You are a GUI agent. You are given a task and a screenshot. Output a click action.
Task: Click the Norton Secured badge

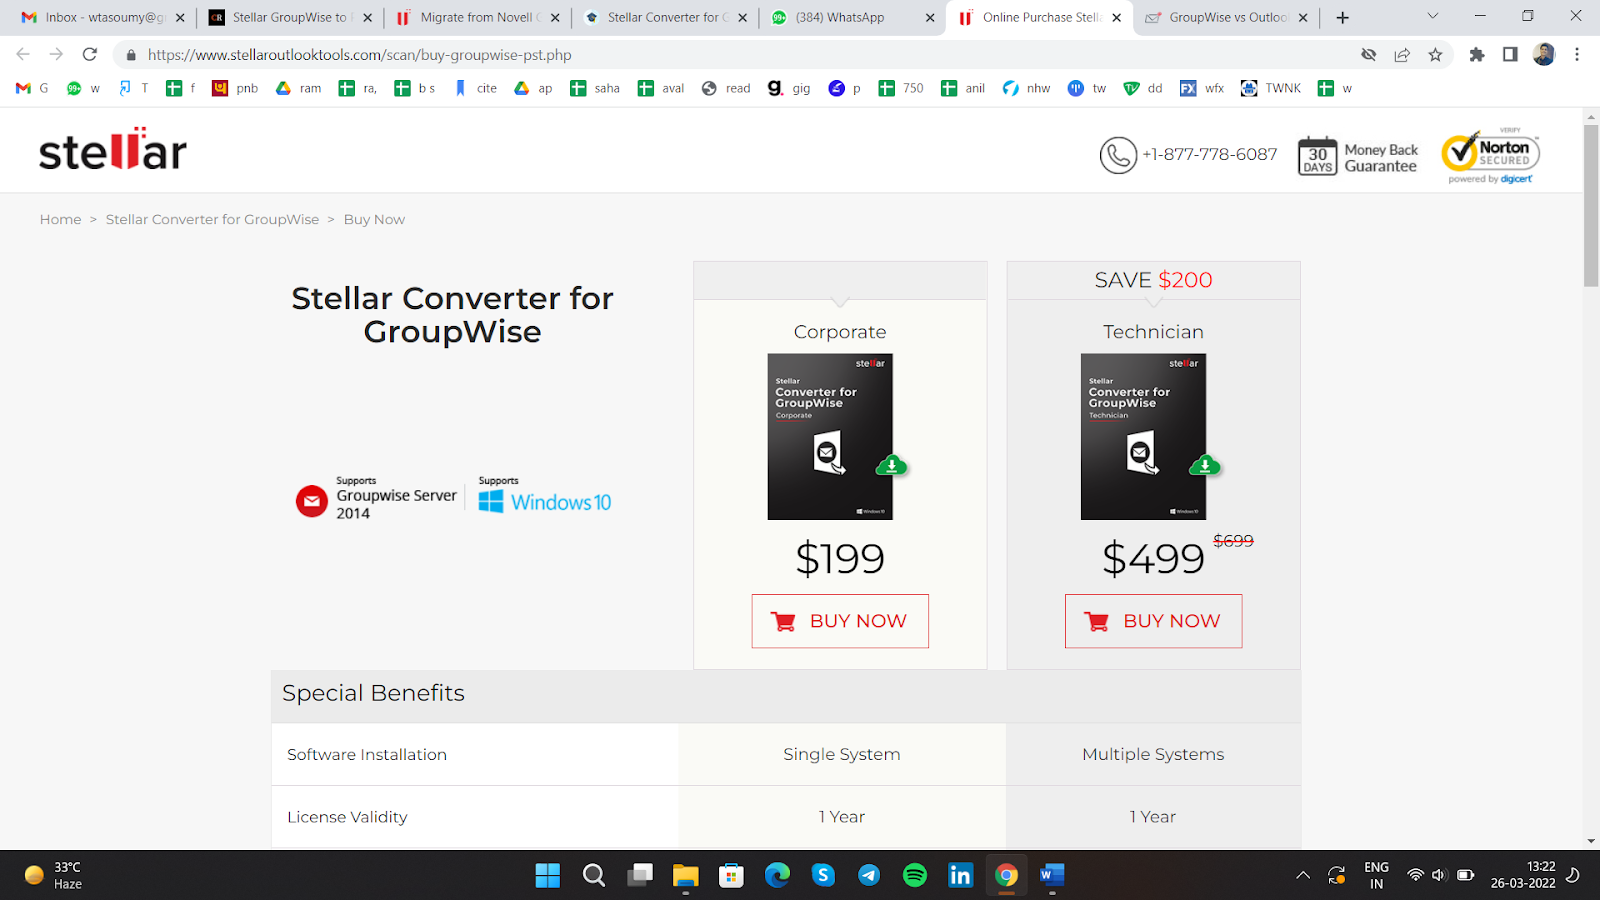point(1490,156)
